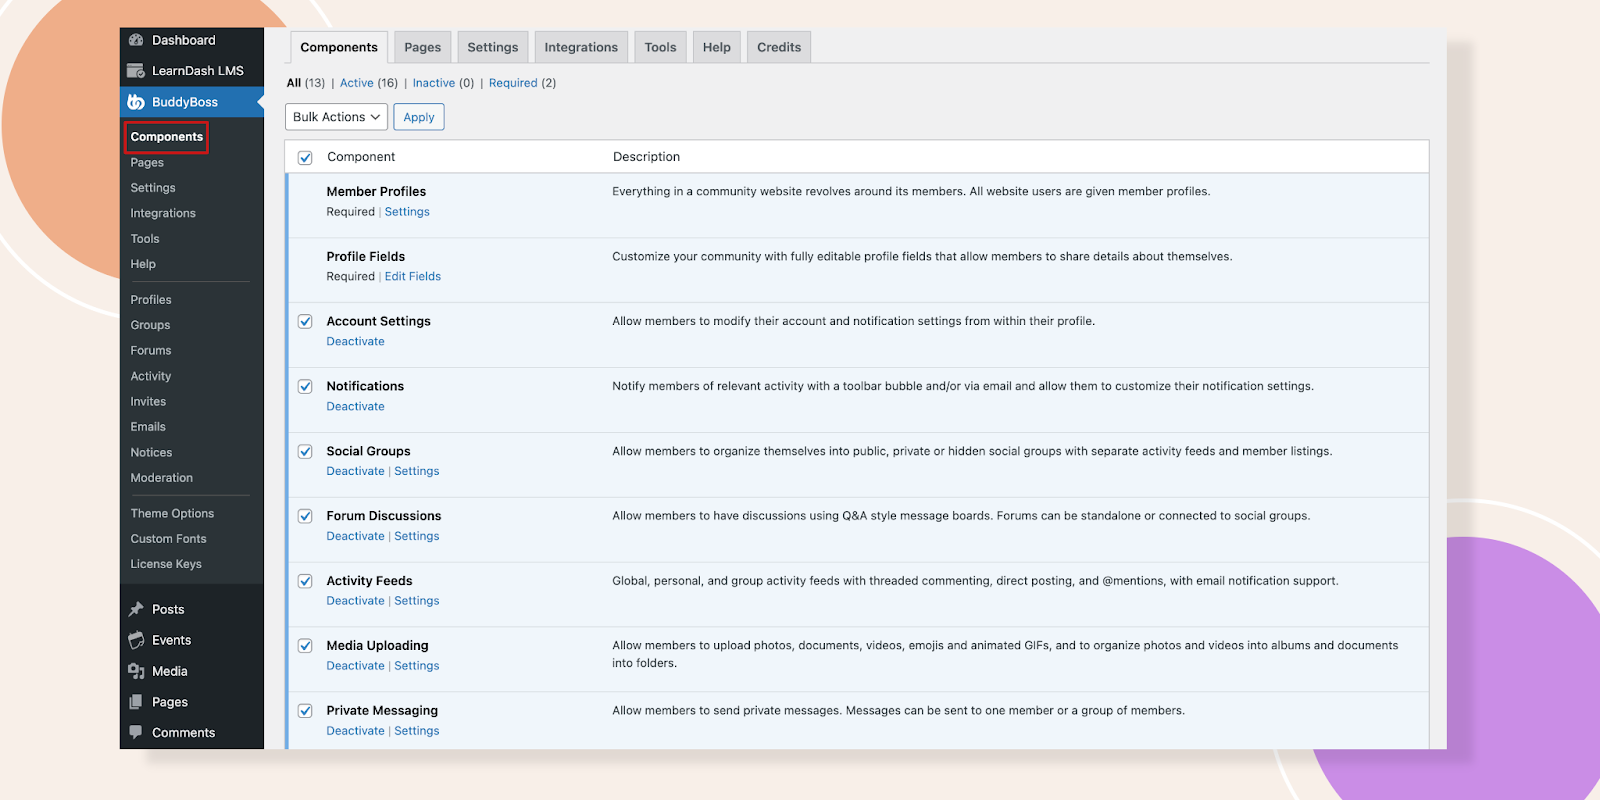The height and width of the screenshot is (800, 1600).
Task: Switch to the Help tab
Action: pyautogui.click(x=716, y=47)
